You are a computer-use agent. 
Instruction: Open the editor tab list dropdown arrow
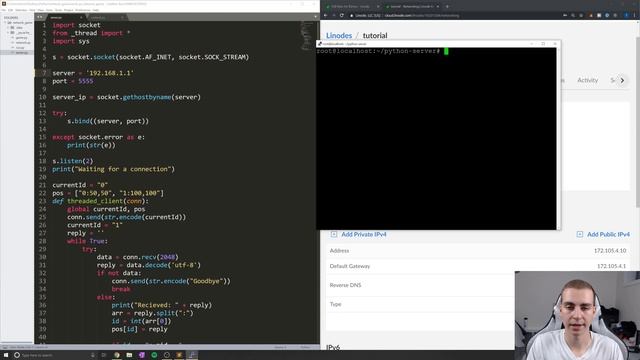coord(316,17)
